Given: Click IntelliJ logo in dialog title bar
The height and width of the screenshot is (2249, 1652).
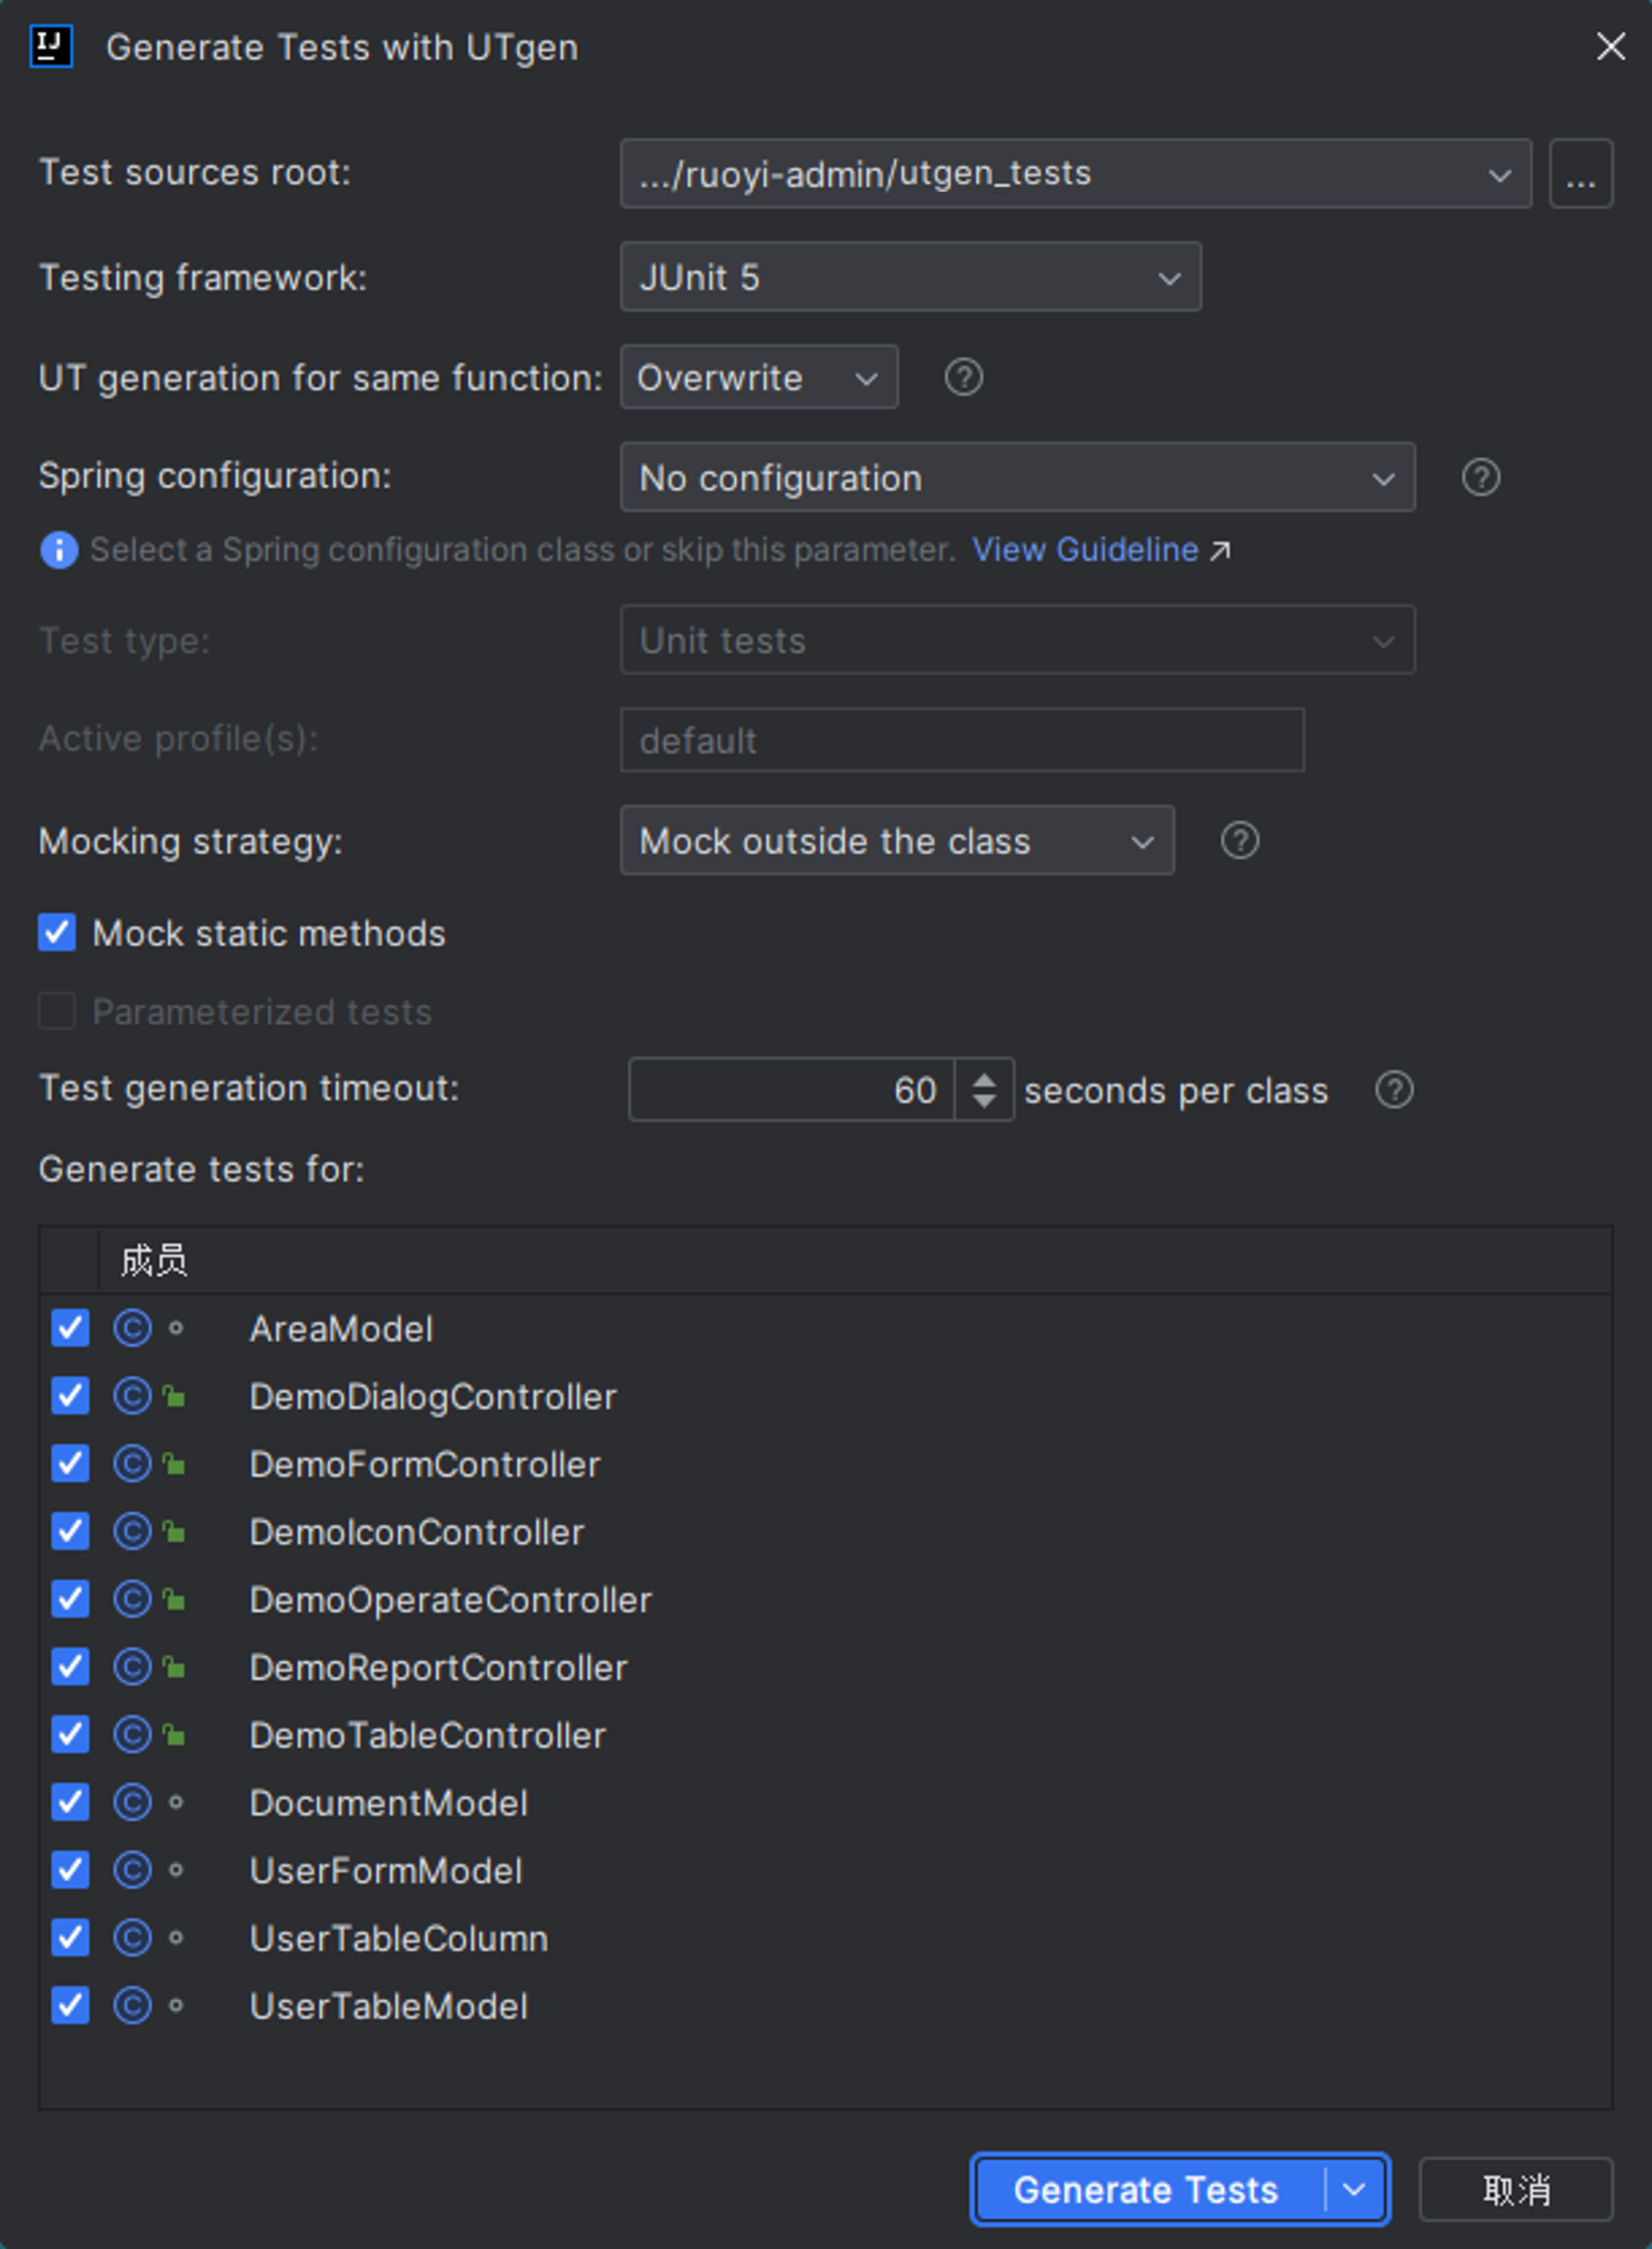Looking at the screenshot, I should pos(51,47).
